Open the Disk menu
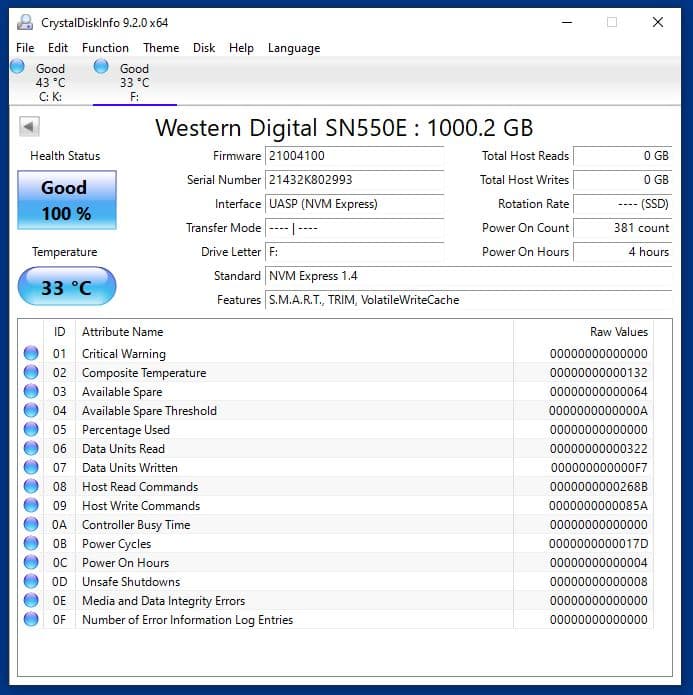Image resolution: width=693 pixels, height=695 pixels. click(204, 47)
